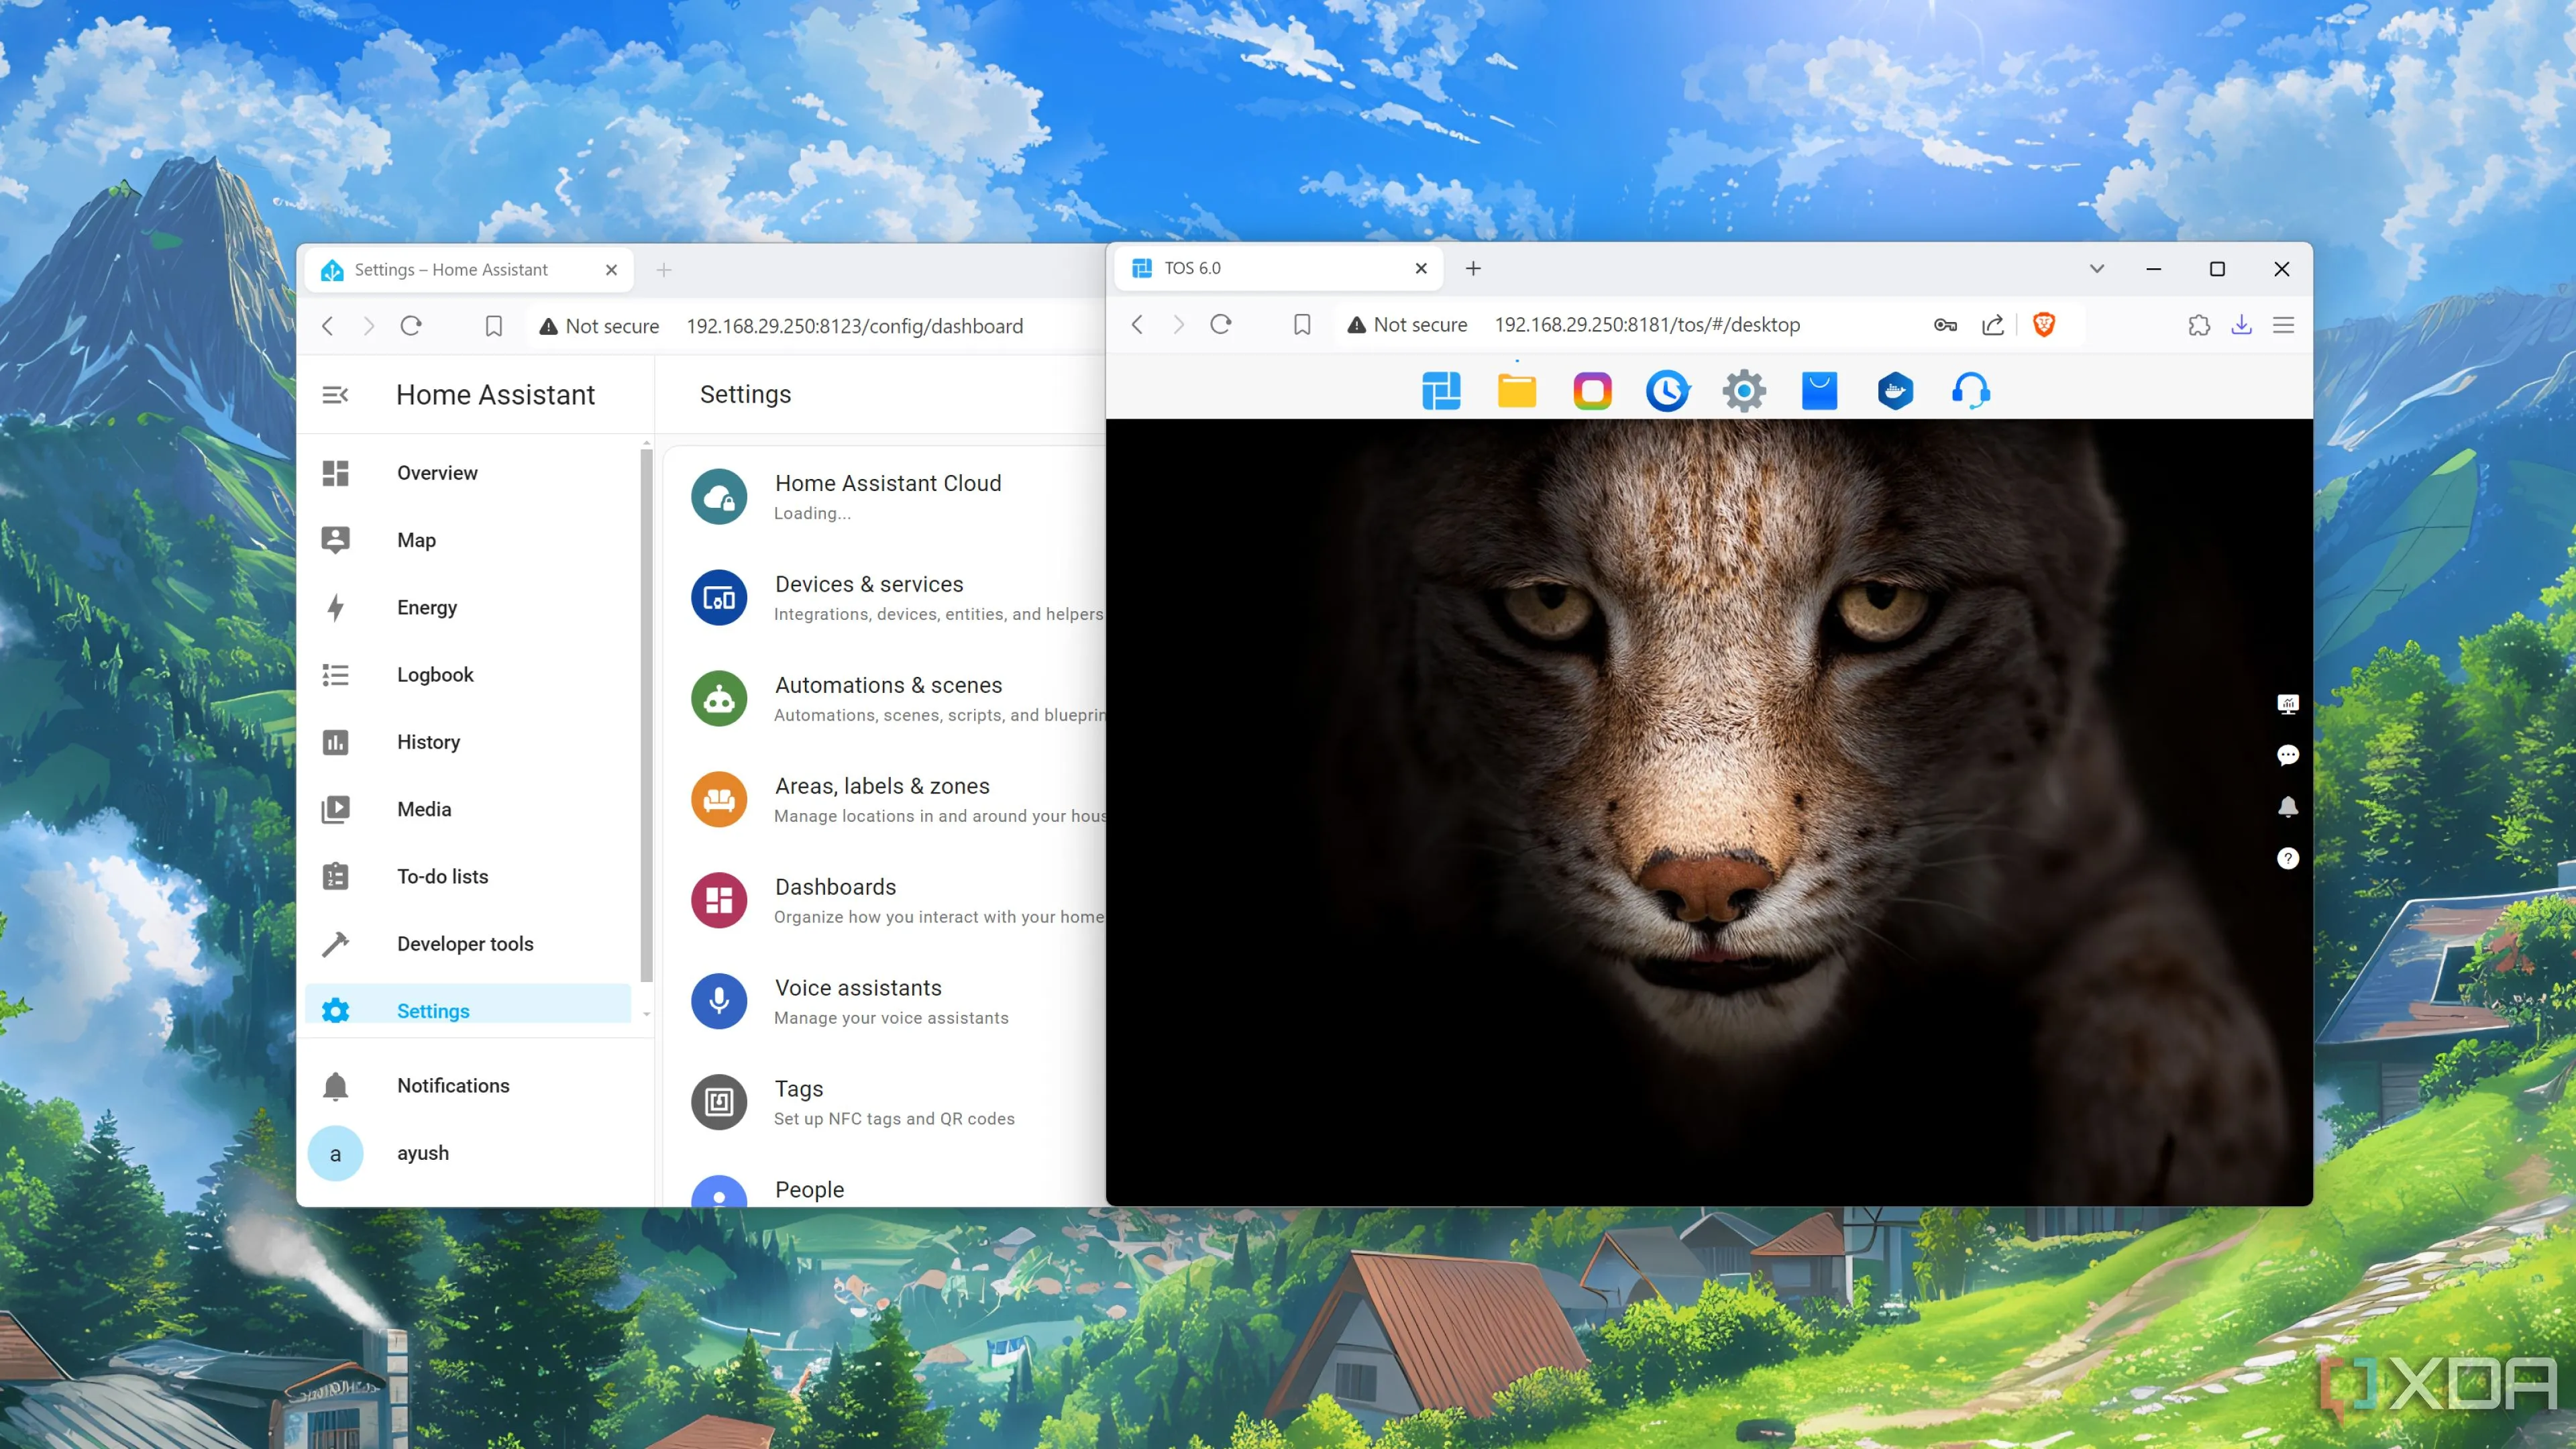Open the Brave hamburger main menu
Screen dimensions: 2576x1449
tap(2283, 324)
